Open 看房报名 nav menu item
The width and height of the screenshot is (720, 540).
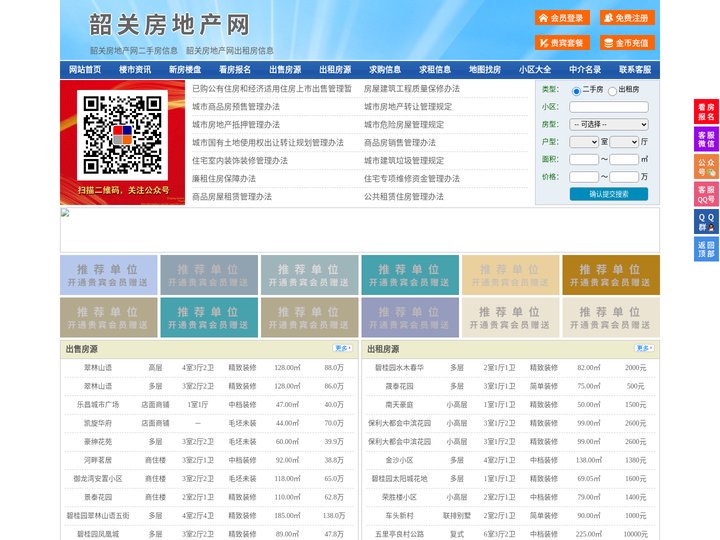click(235, 70)
